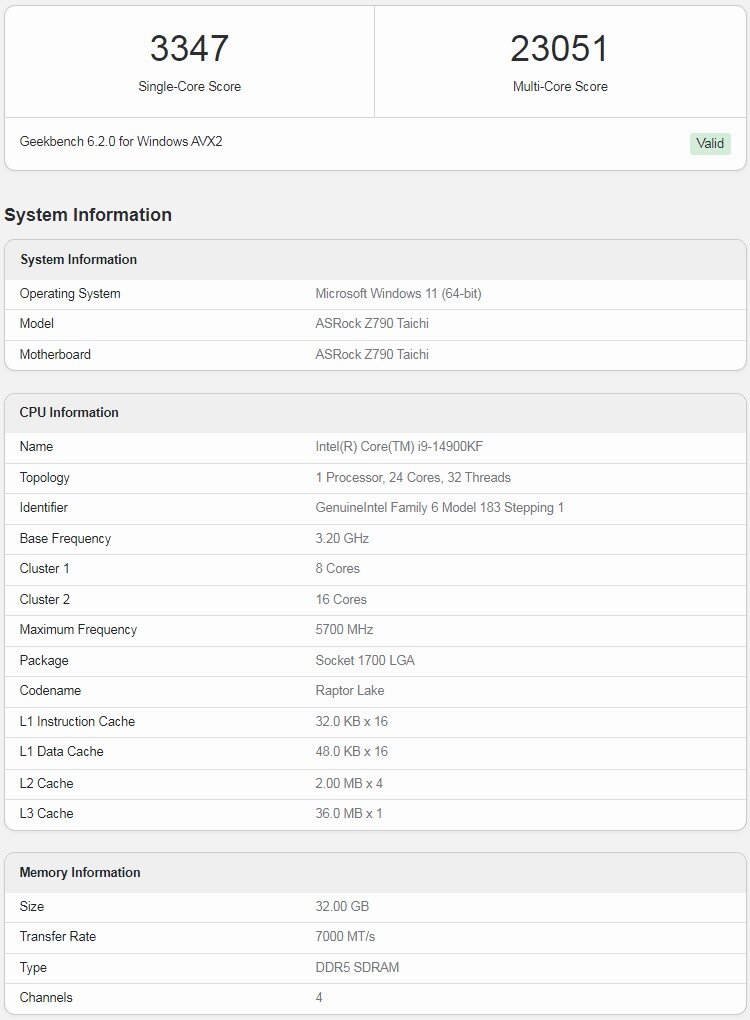Select the '48.0 KB x 16' value
This screenshot has width=750, height=1020.
(x=351, y=751)
